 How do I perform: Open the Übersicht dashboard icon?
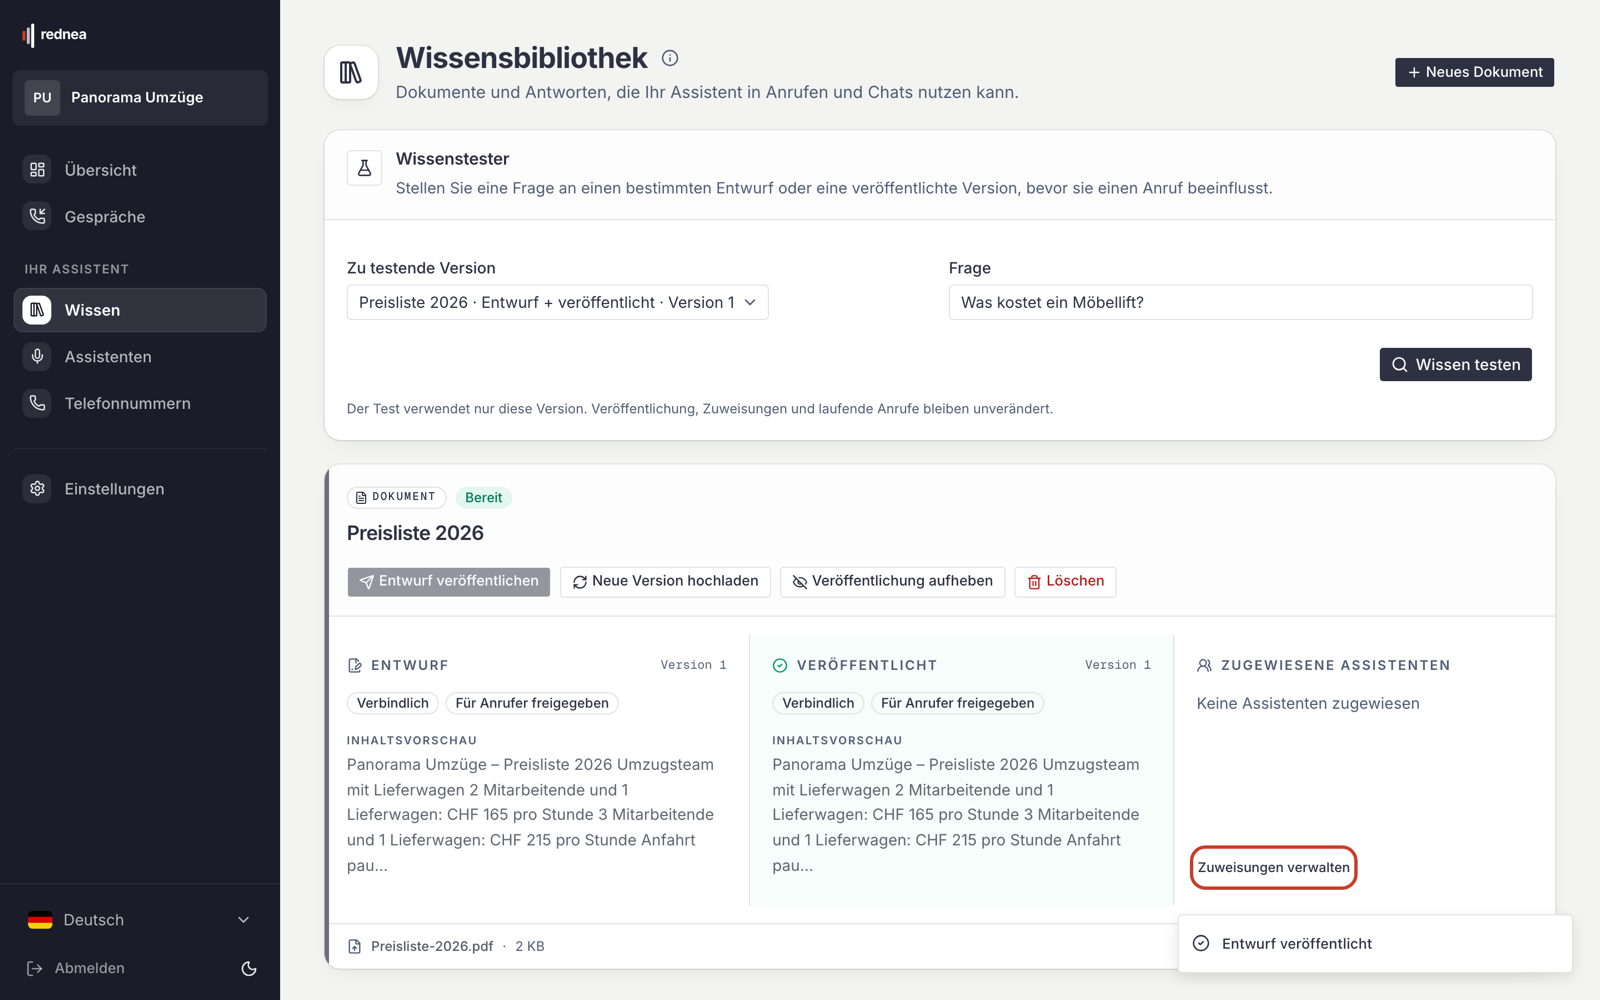[x=37, y=170]
